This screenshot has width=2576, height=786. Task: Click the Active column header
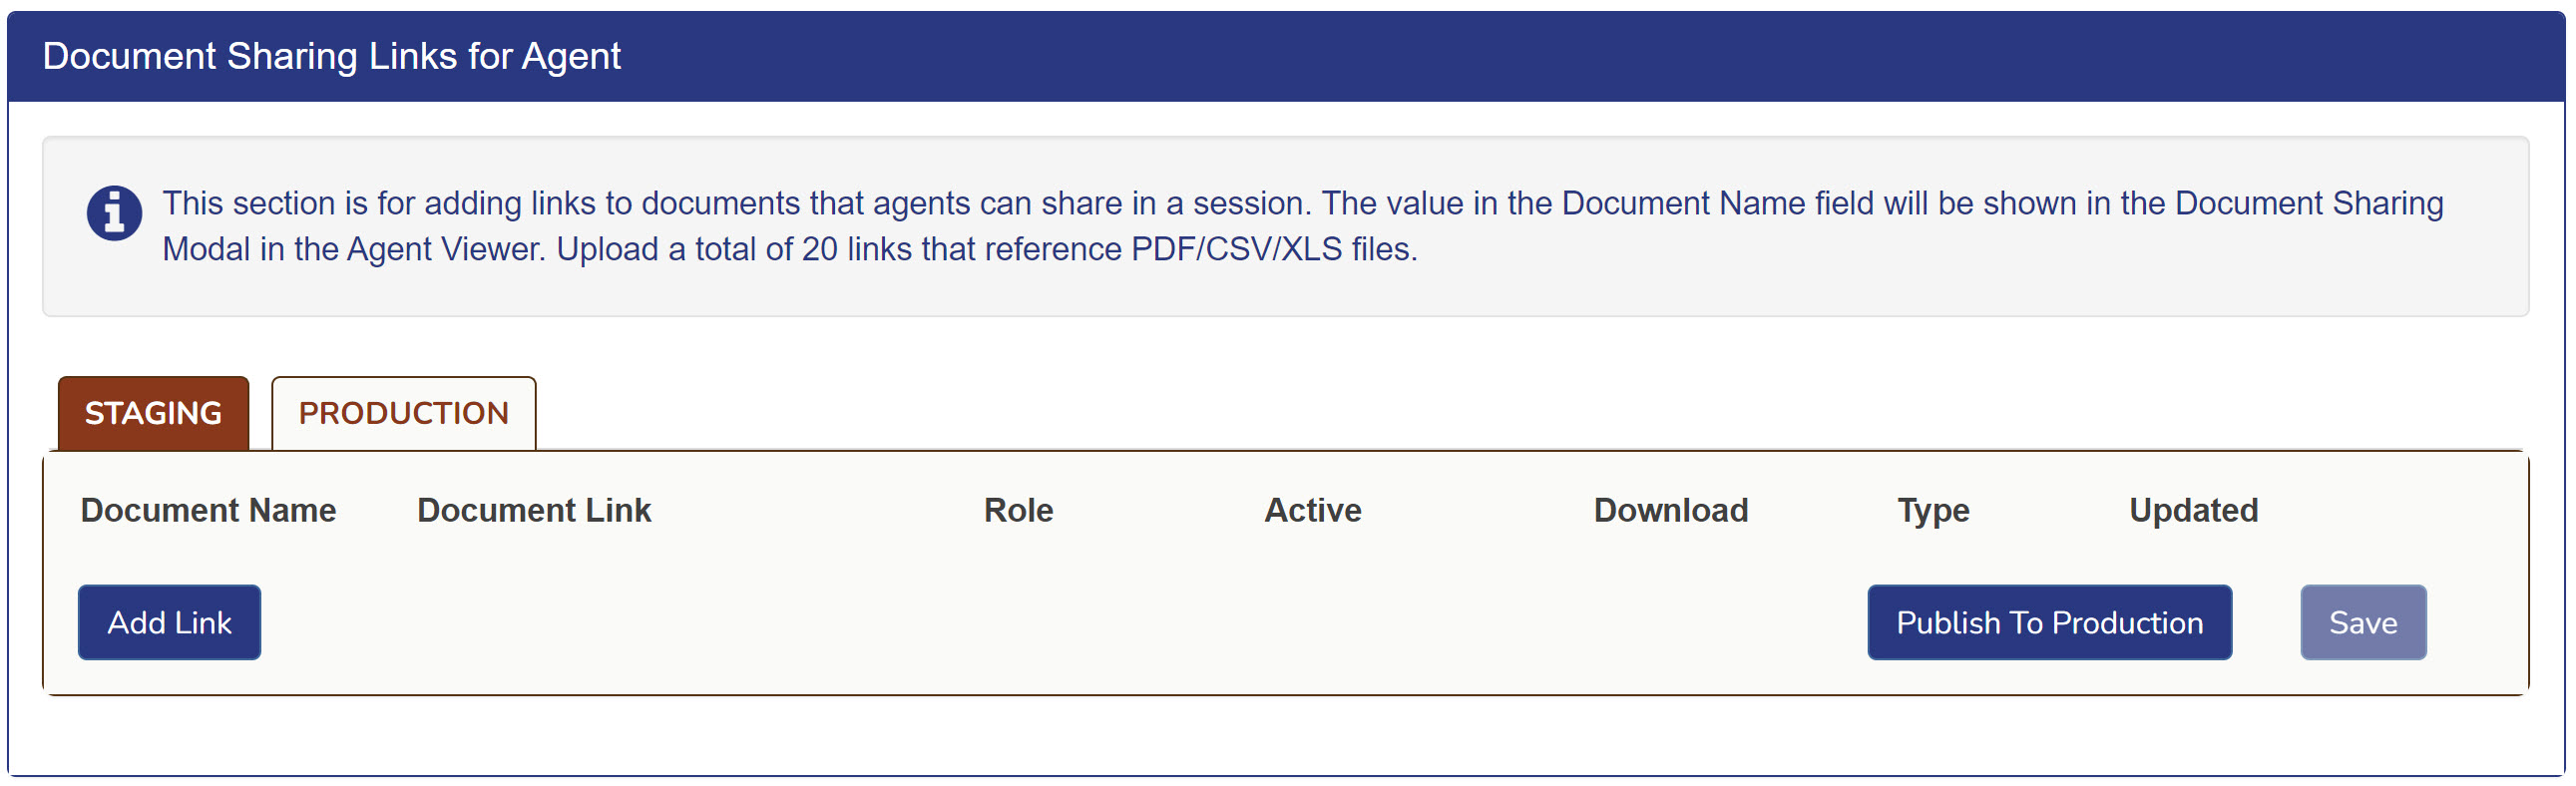(x=1312, y=510)
